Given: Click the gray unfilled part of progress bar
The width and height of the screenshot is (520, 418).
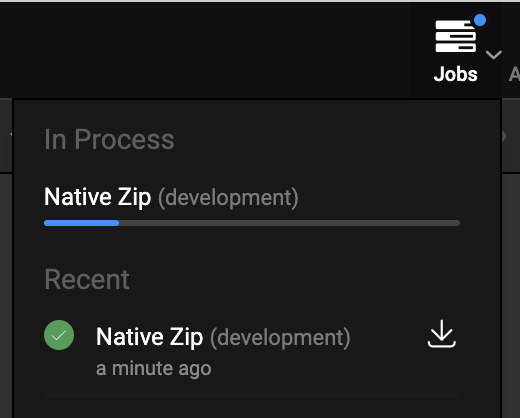Looking at the screenshot, I should pyautogui.click(x=289, y=223).
